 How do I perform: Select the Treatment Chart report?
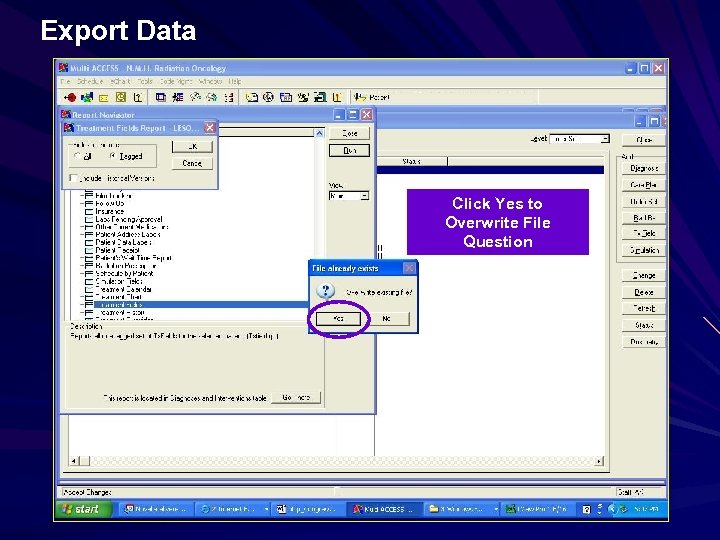pos(118,297)
